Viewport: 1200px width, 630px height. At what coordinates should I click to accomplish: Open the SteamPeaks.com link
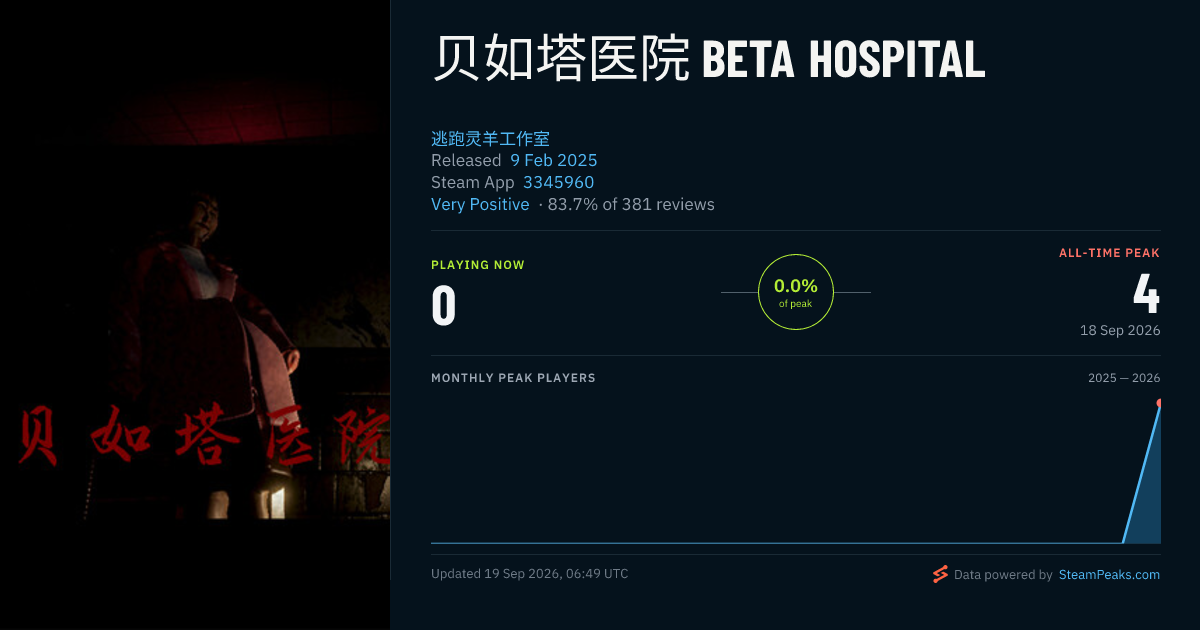tap(1109, 575)
